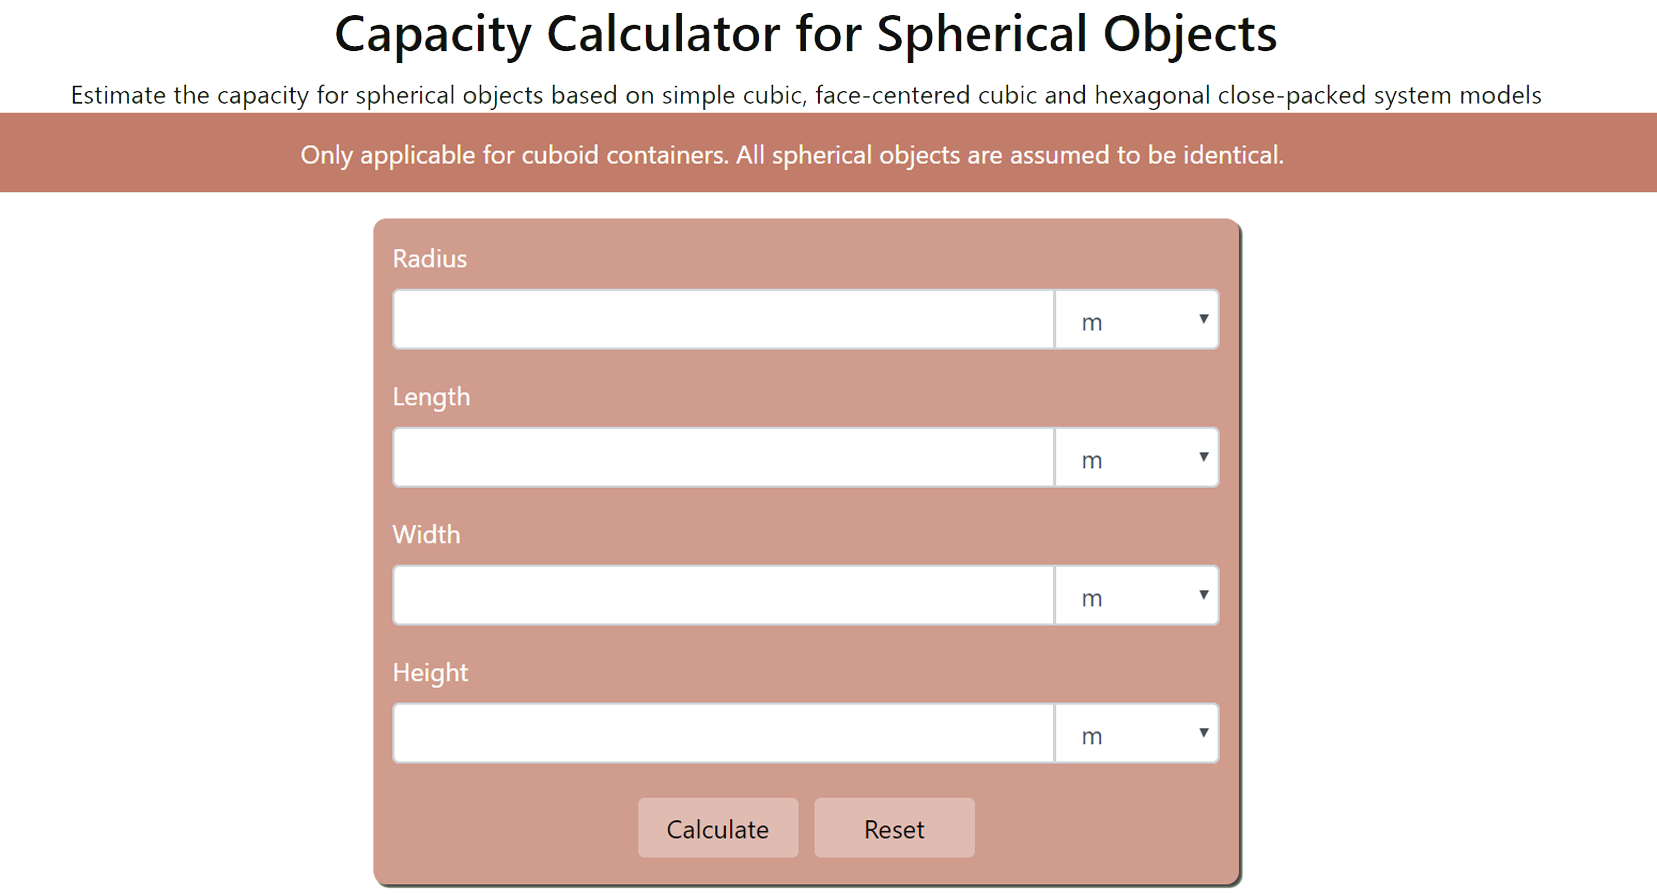Click the Radius field label

[x=430, y=258]
